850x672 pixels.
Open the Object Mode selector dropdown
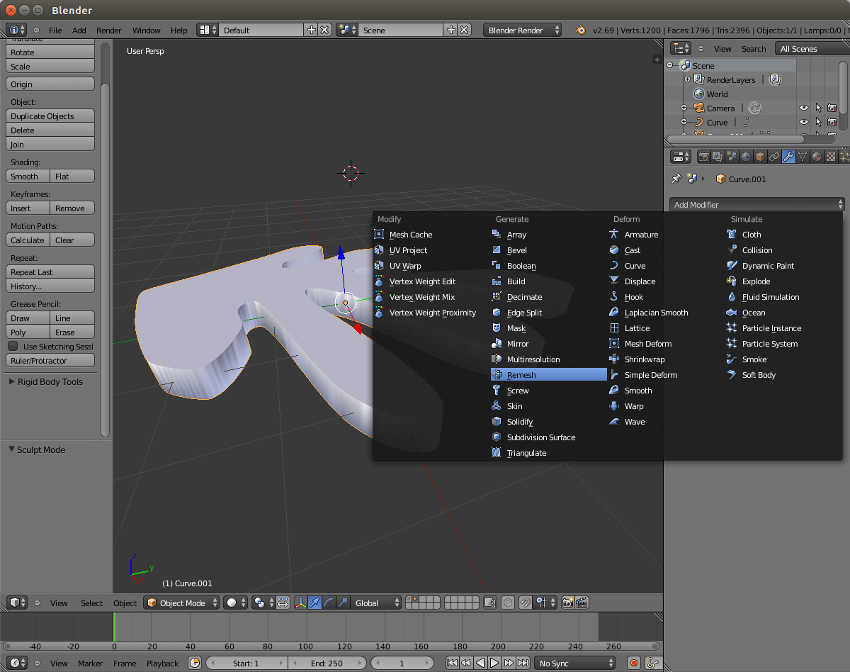[x=181, y=603]
